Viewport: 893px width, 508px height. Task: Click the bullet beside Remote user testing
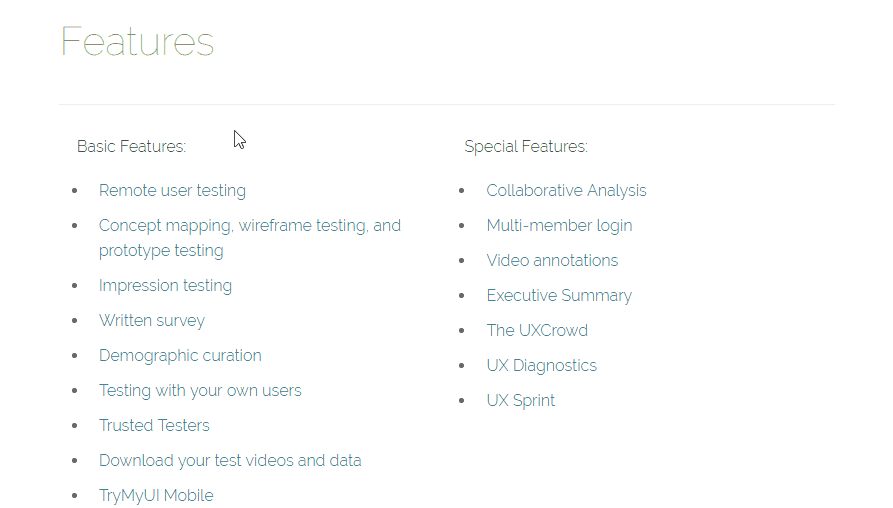pos(75,191)
